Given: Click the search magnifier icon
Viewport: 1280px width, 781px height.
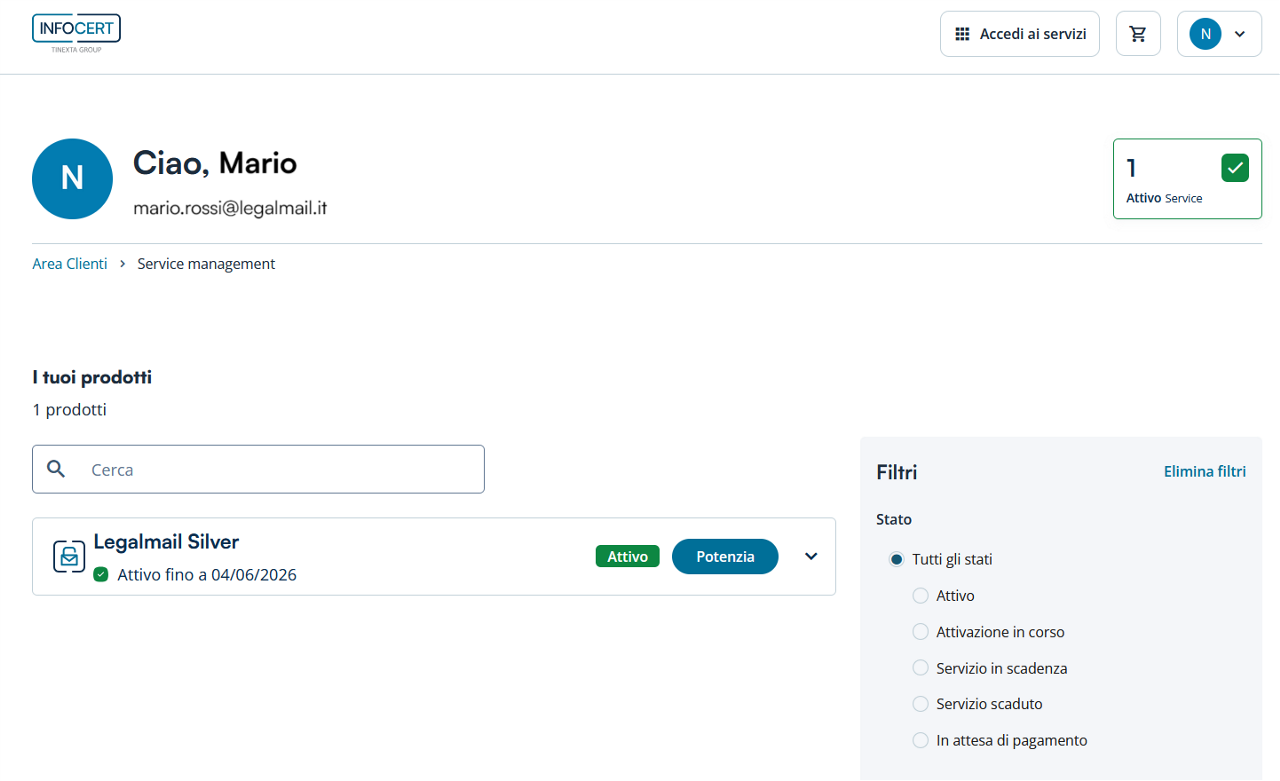Looking at the screenshot, I should coord(57,469).
